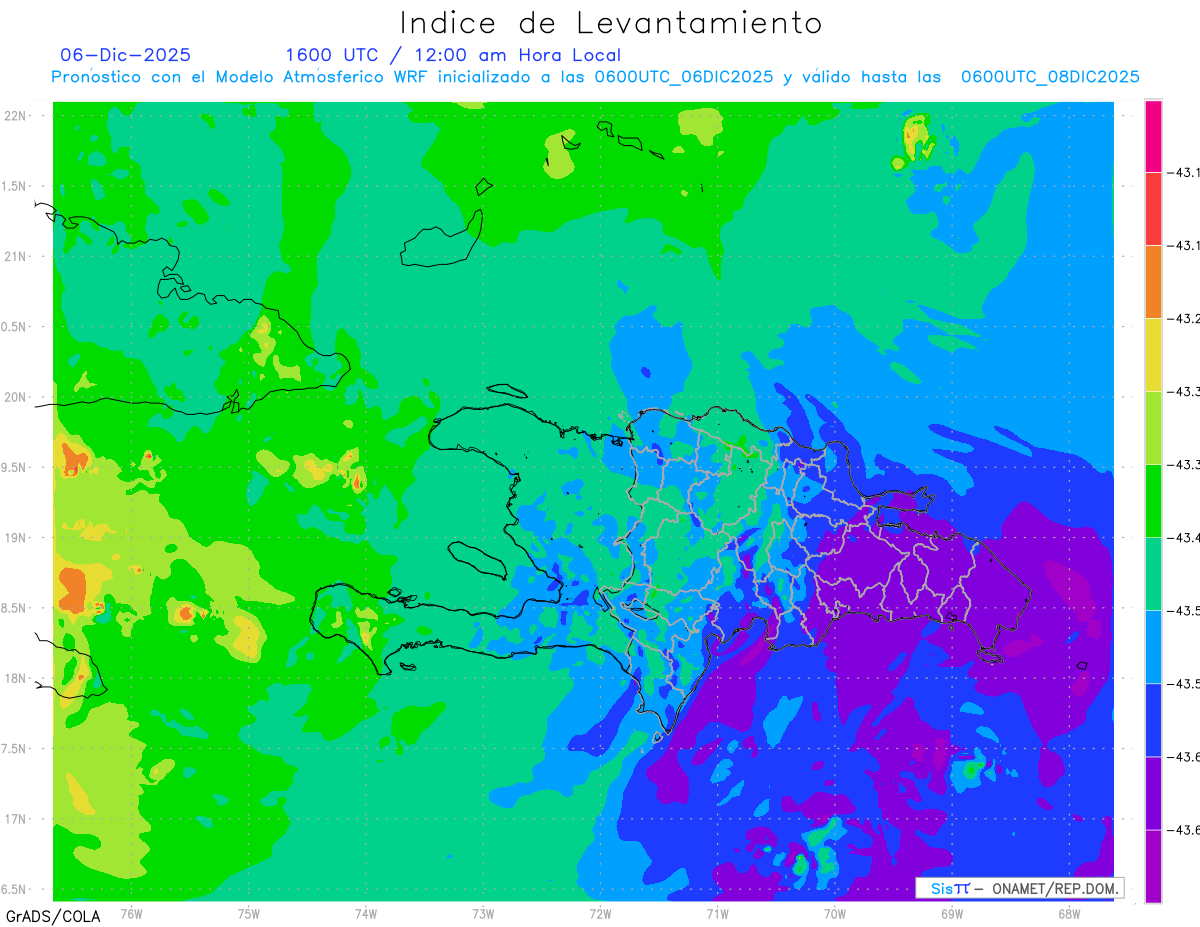Viewport: 1200px width, 927px height.
Task: Select the '0.5N' latitude tick label
Action: point(13,327)
